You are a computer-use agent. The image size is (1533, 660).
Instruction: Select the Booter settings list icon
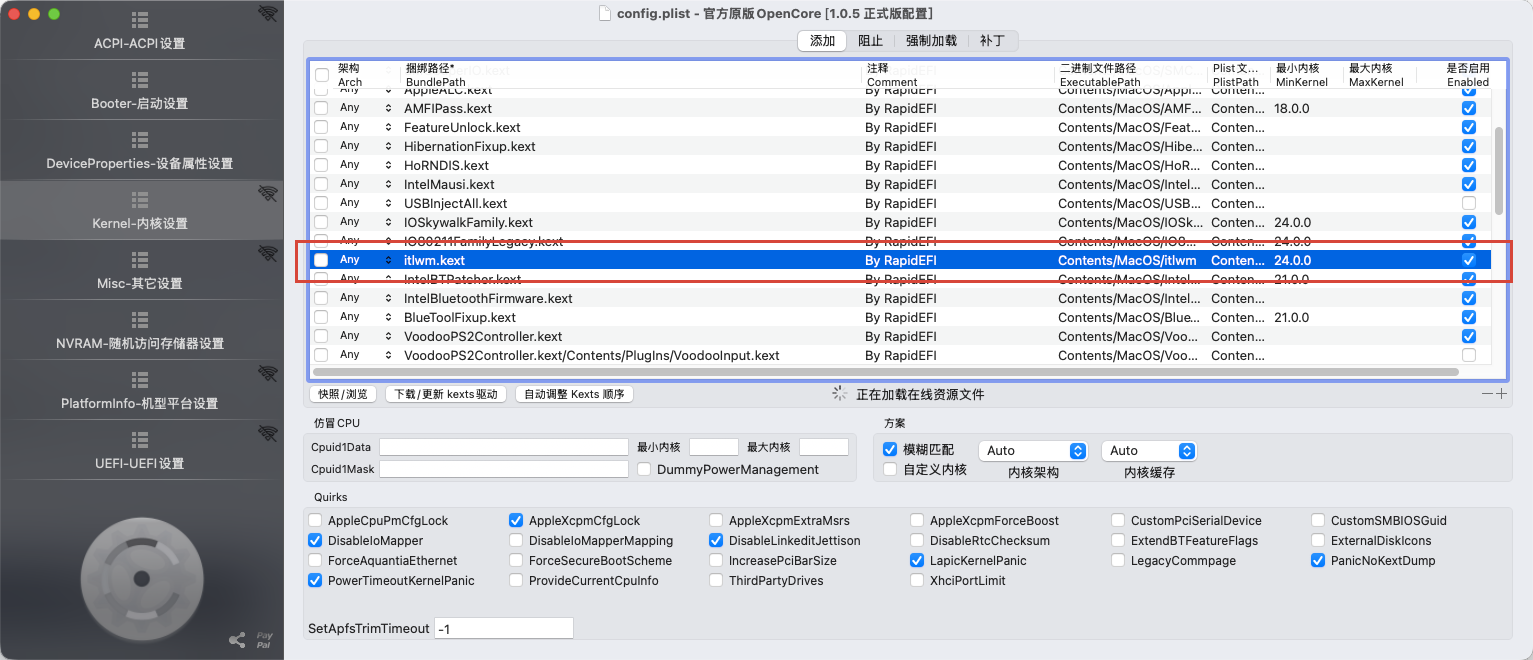click(x=140, y=80)
